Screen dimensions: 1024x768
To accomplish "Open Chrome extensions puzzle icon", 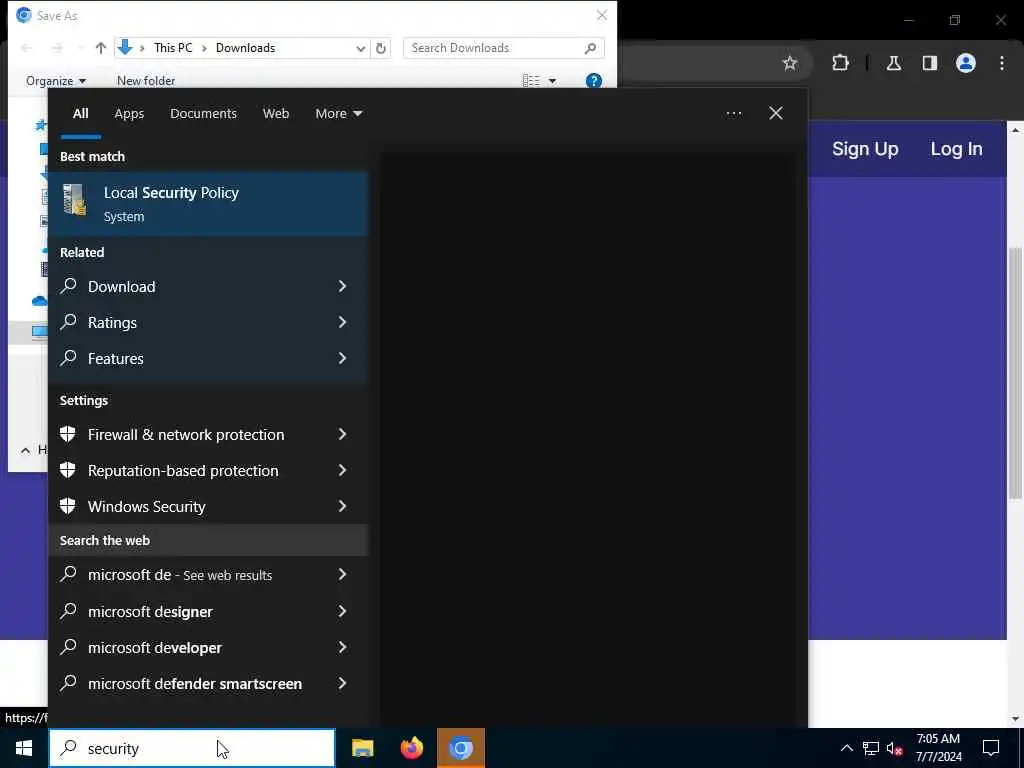I will pyautogui.click(x=840, y=63).
